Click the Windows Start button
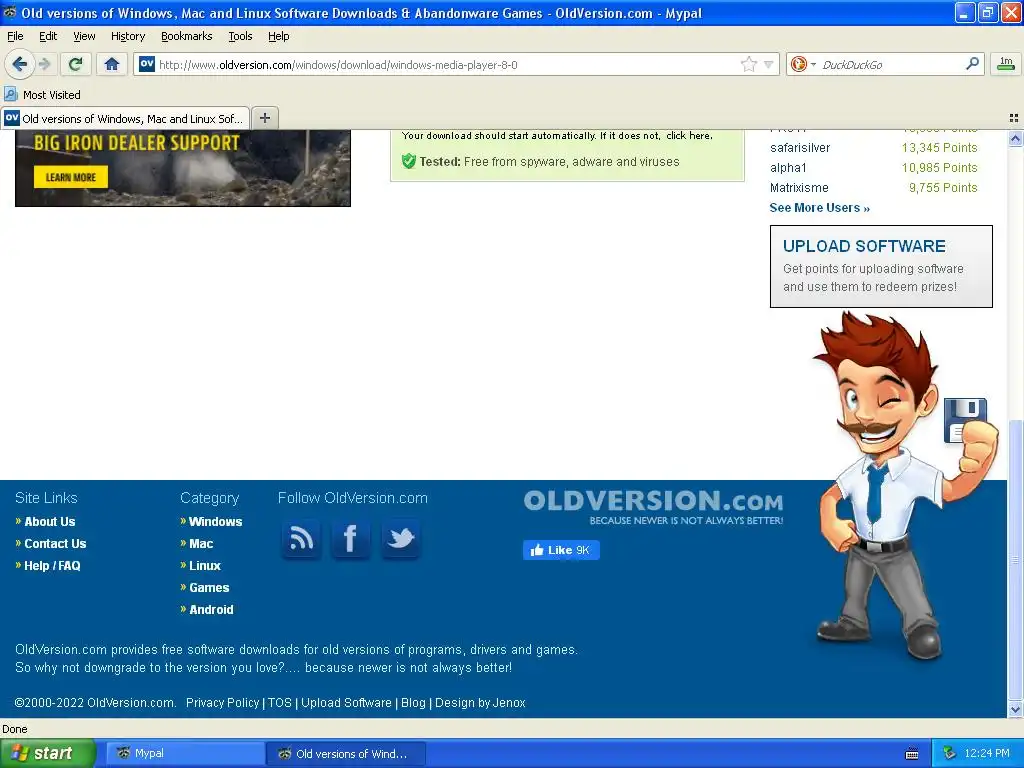Screen dimensions: 1024x768 pos(47,754)
